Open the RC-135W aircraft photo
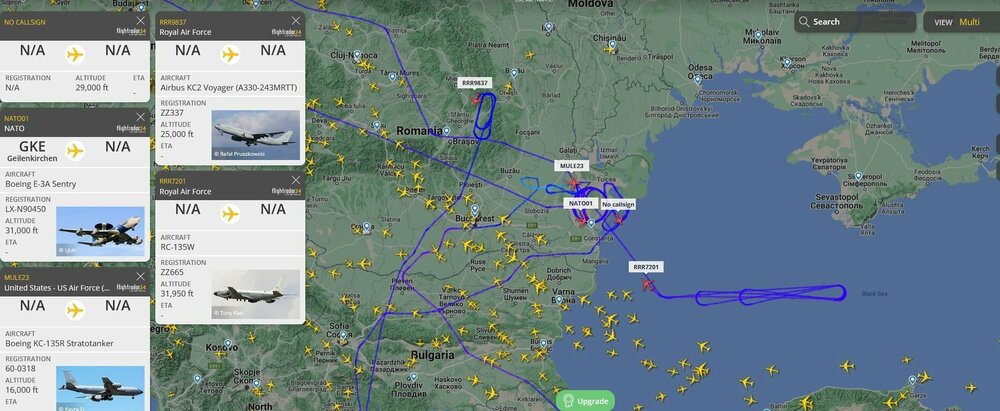This screenshot has width=1000, height=411. (x=256, y=294)
